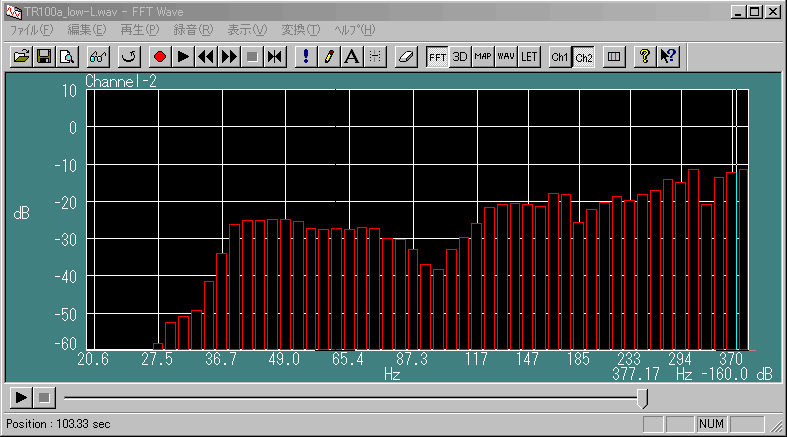Open the ファイル(F) menu
The width and height of the screenshot is (787, 437).
point(30,30)
